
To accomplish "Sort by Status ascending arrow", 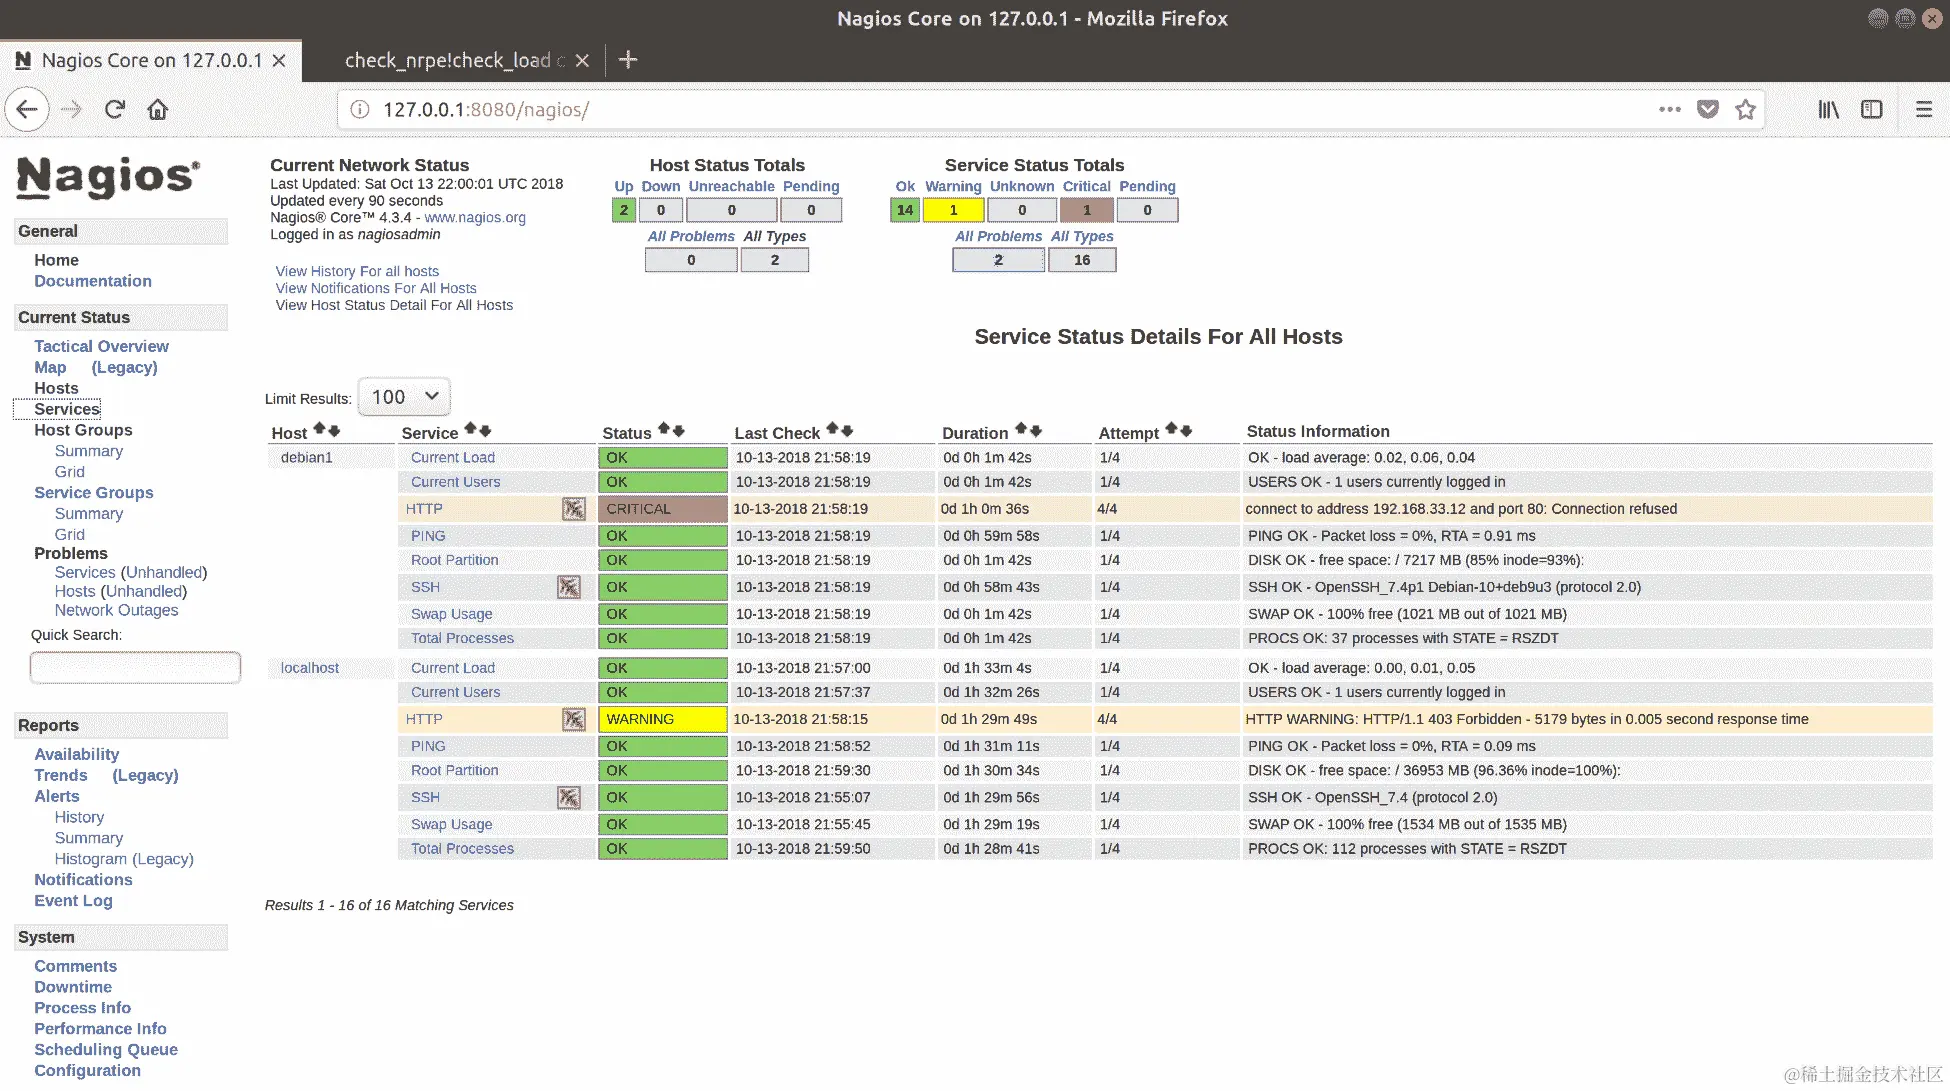I will [x=663, y=430].
